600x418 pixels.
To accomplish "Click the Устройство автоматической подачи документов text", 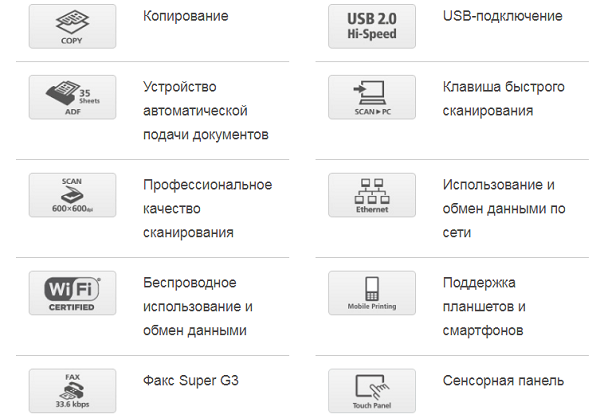I will point(206,110).
